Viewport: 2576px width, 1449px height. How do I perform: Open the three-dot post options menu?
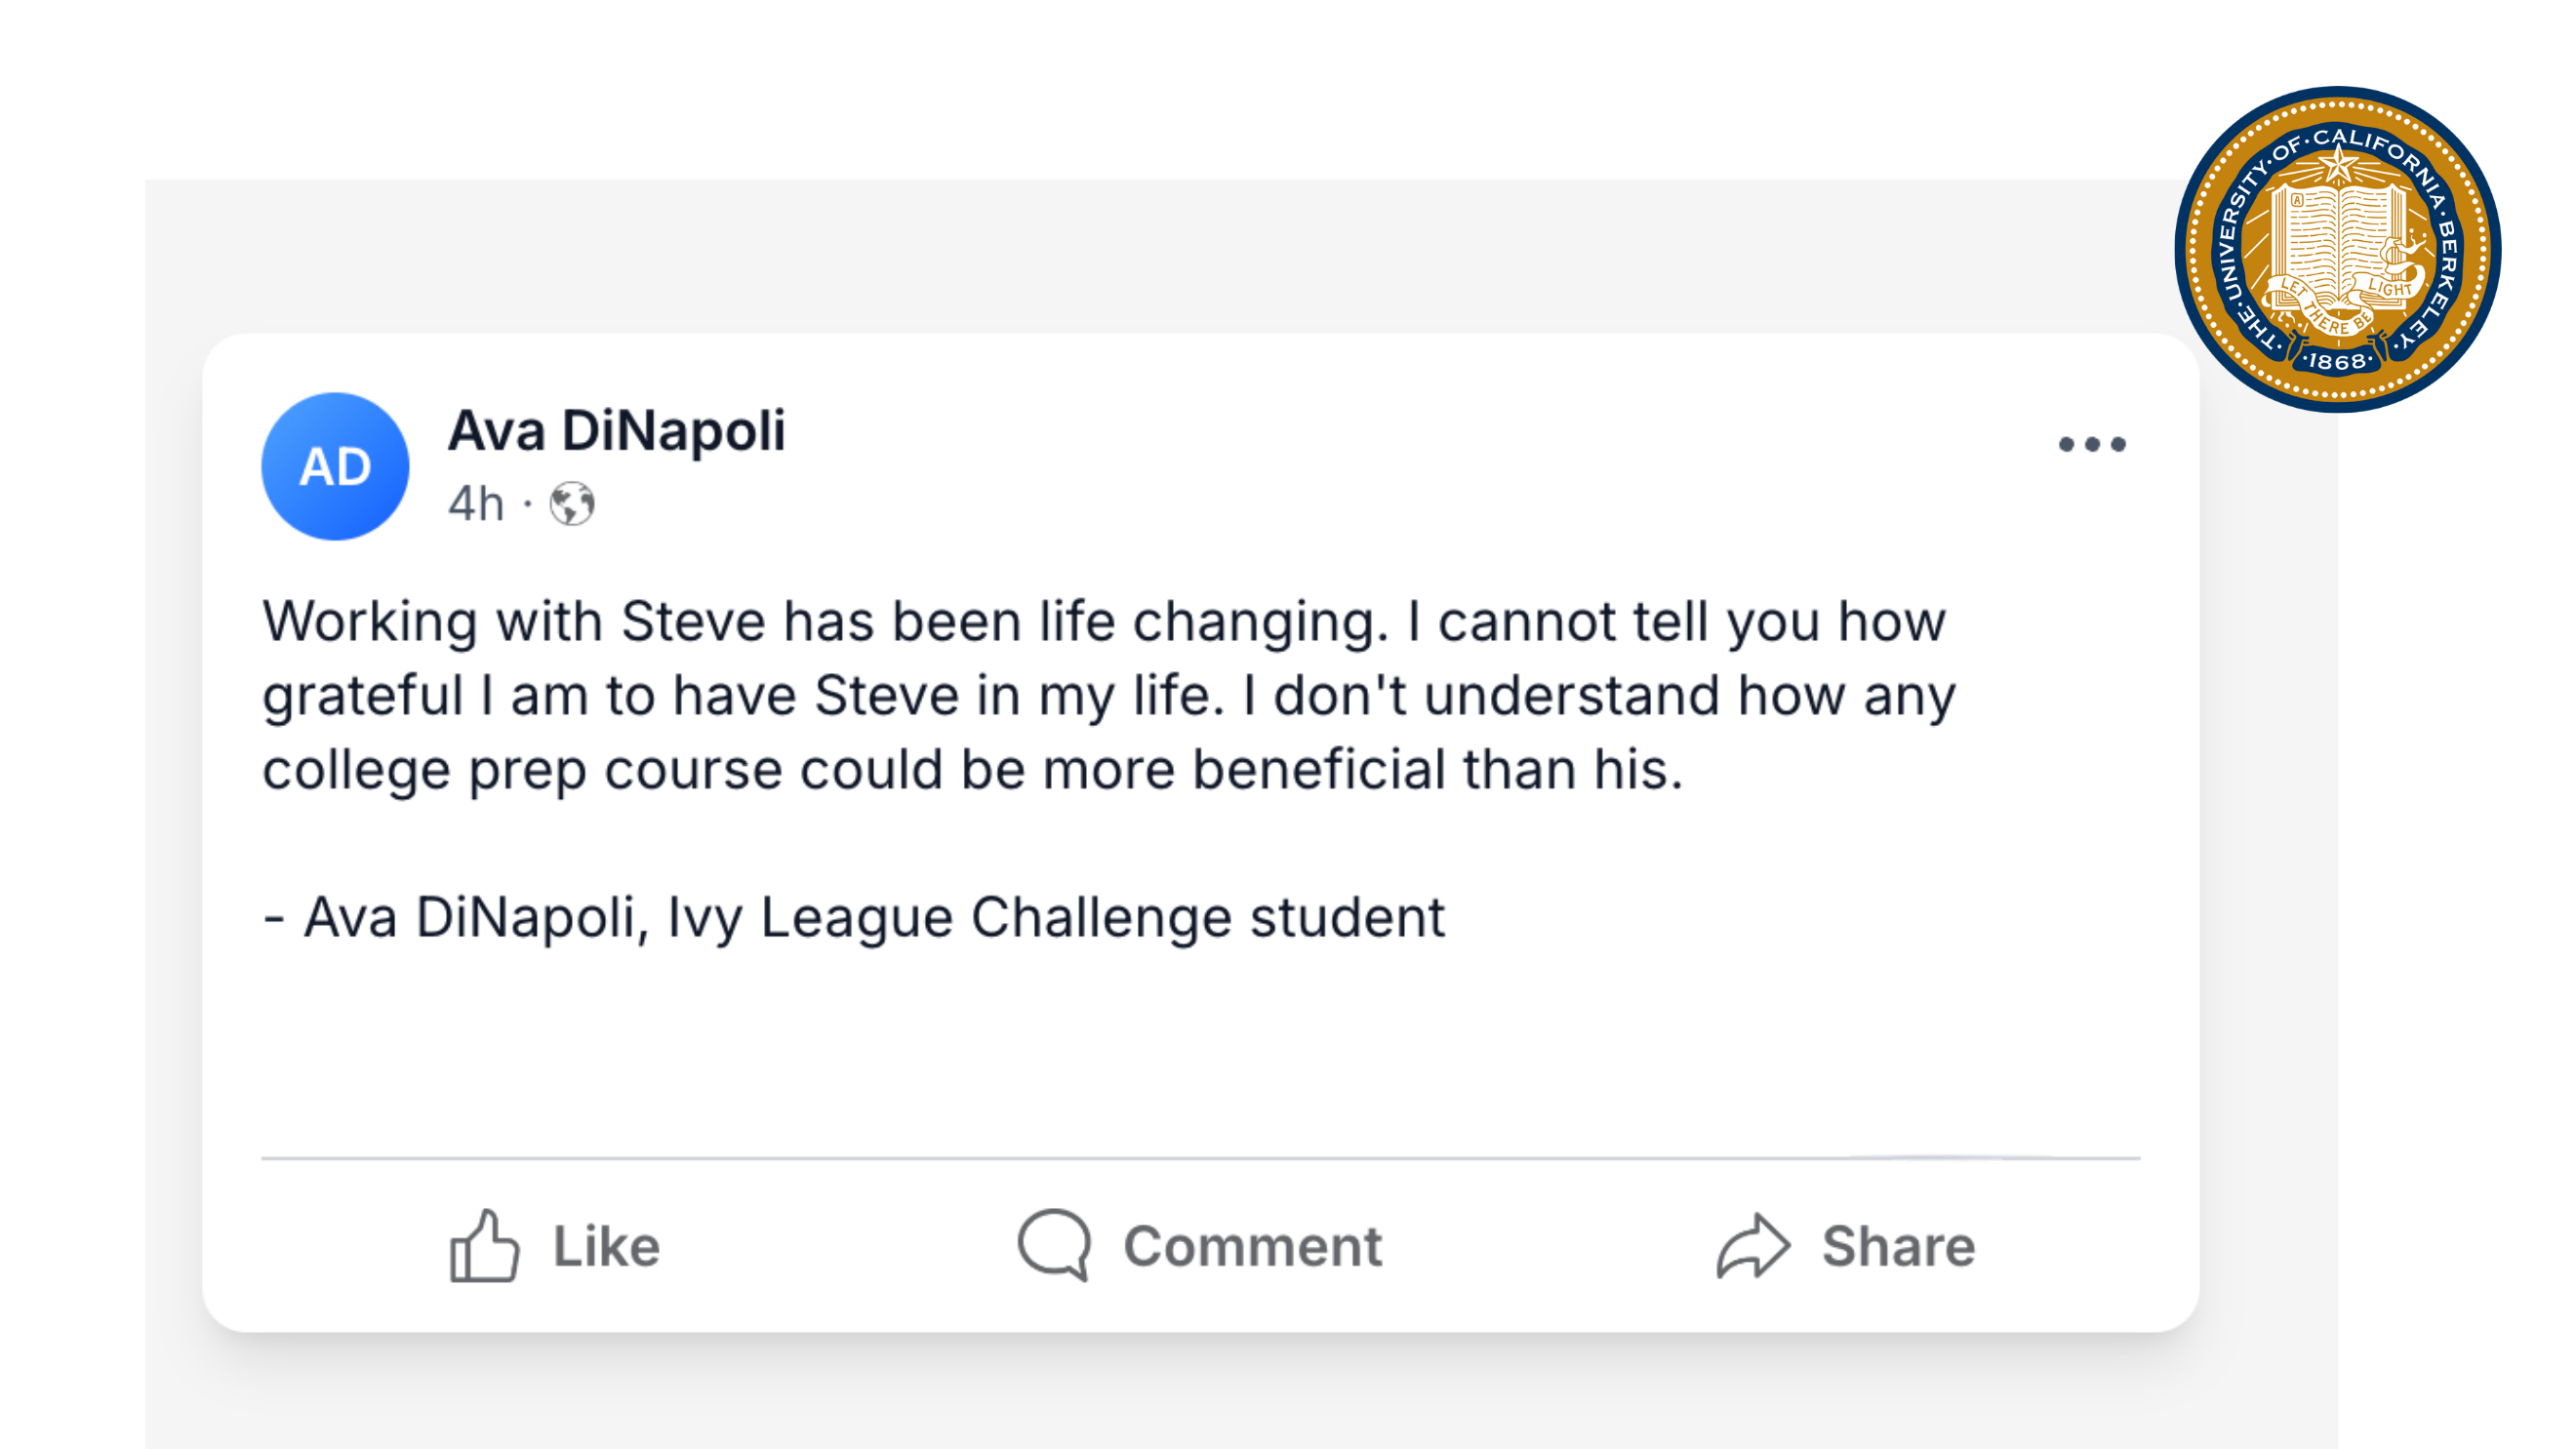[2092, 444]
